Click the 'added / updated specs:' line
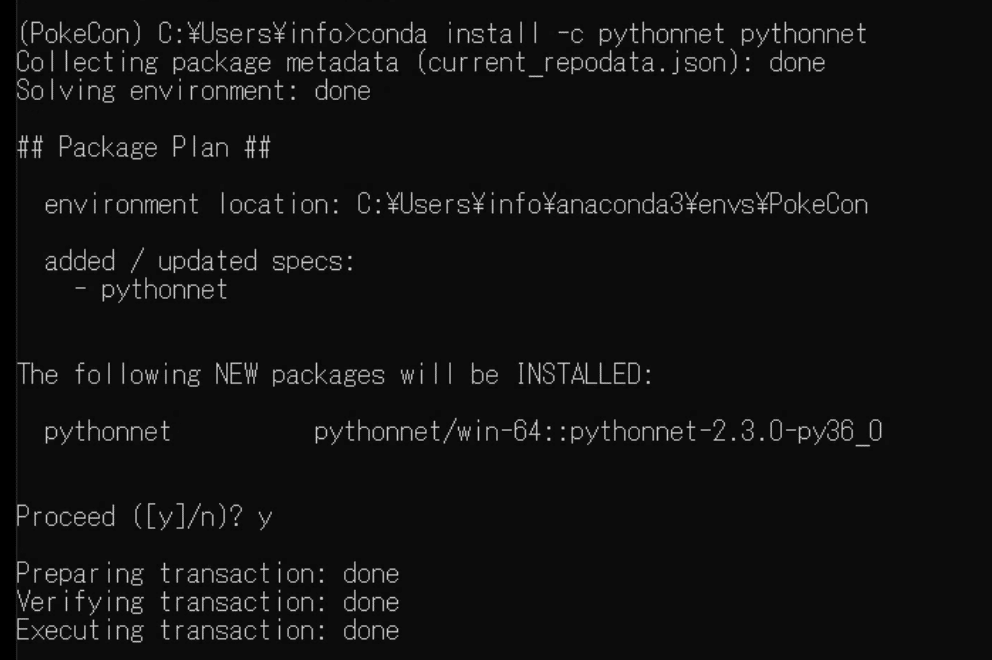The height and width of the screenshot is (660, 992). 200,262
